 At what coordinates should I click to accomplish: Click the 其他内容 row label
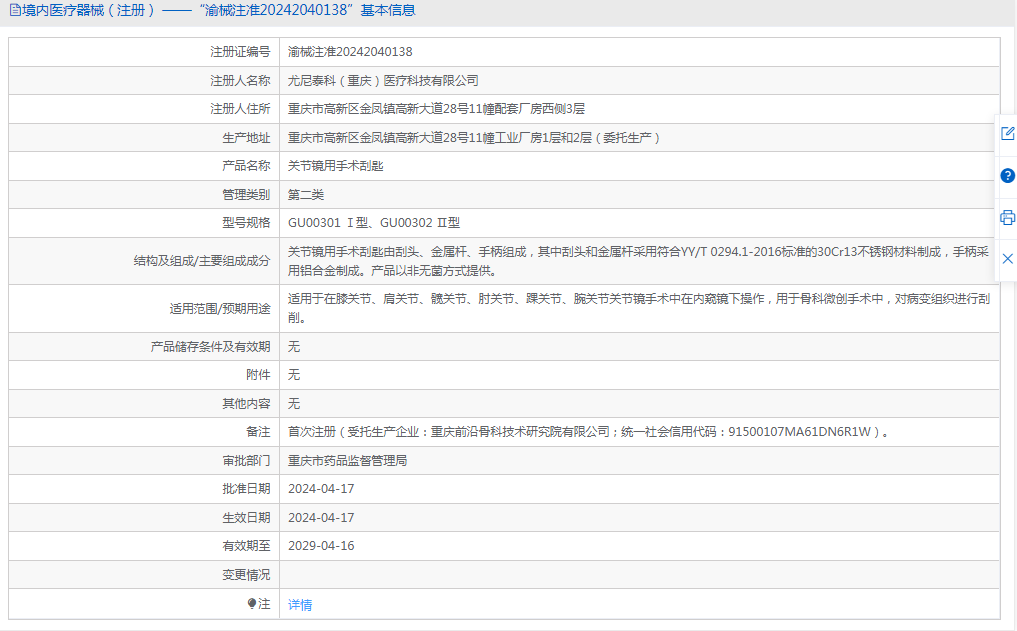click(x=246, y=403)
